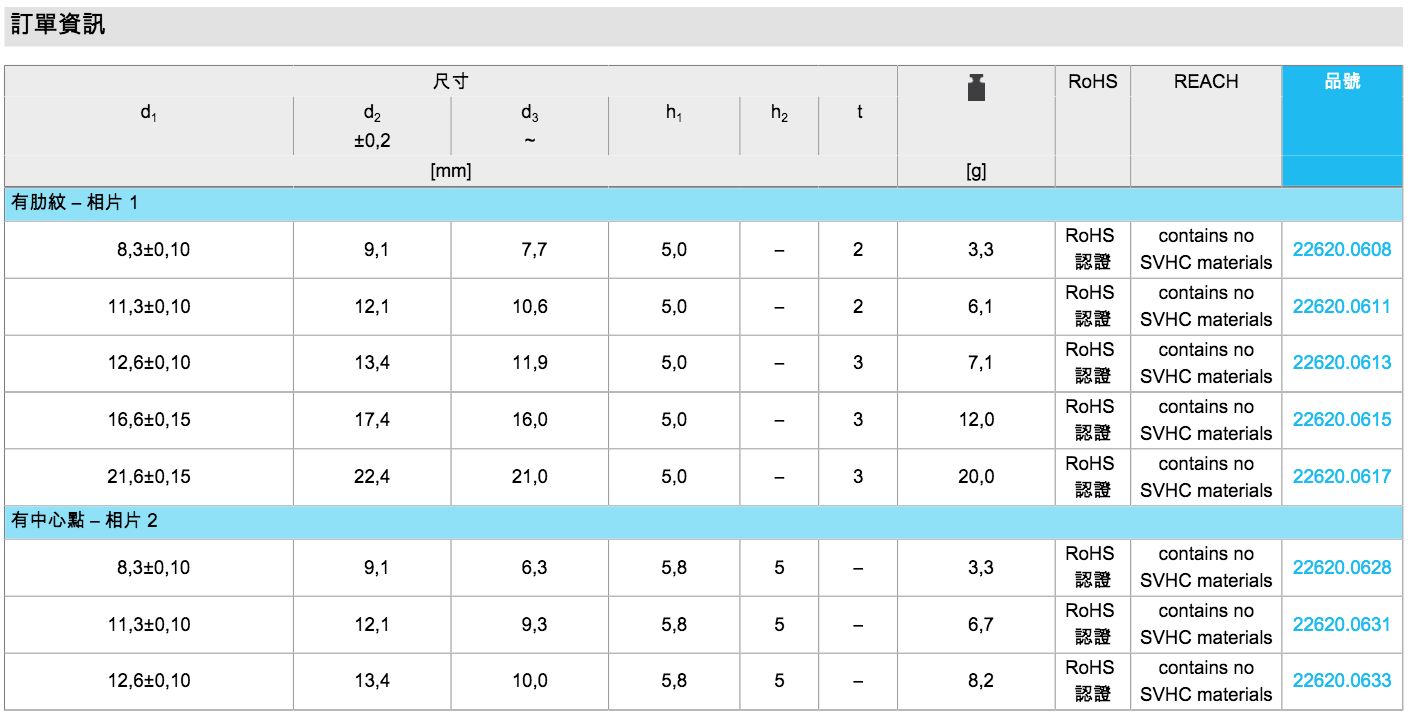1410x718 pixels.
Task: Click the weight icon in table header
Action: coord(976,87)
